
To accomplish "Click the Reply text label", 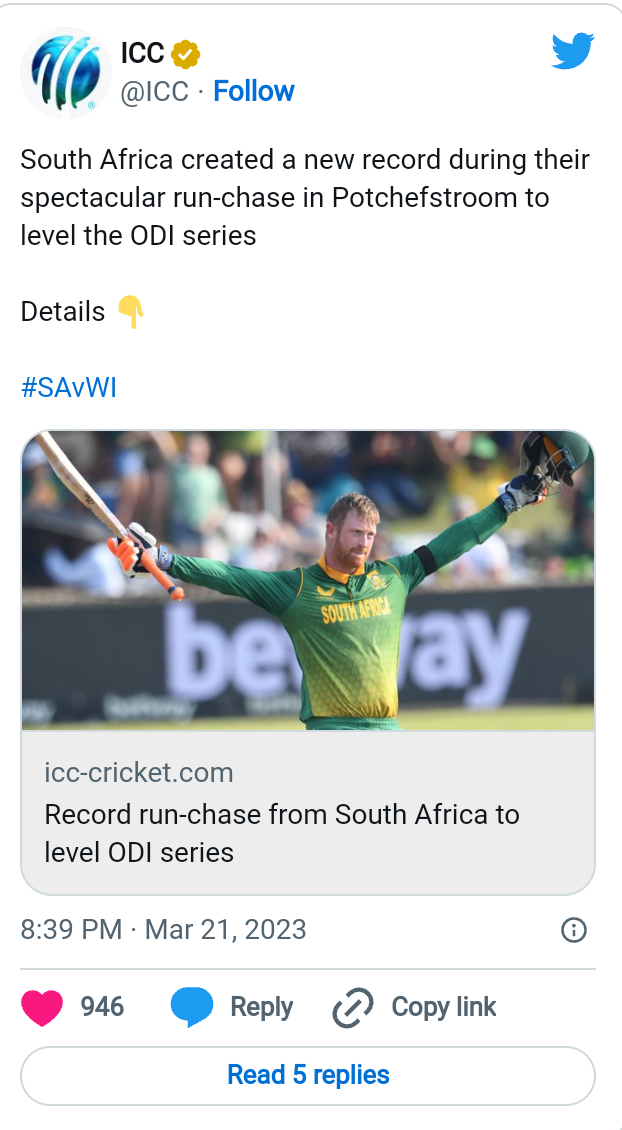I will [x=261, y=1007].
